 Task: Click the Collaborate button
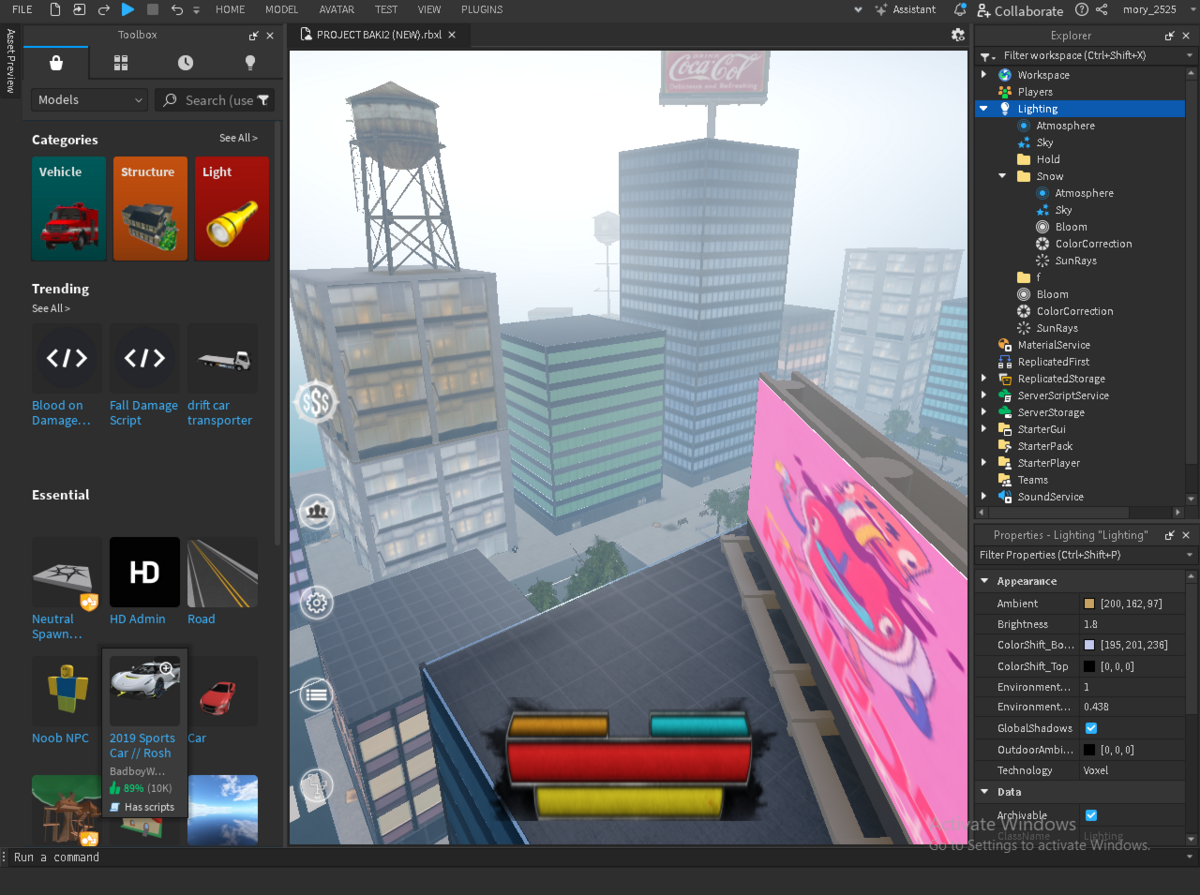1021,11
